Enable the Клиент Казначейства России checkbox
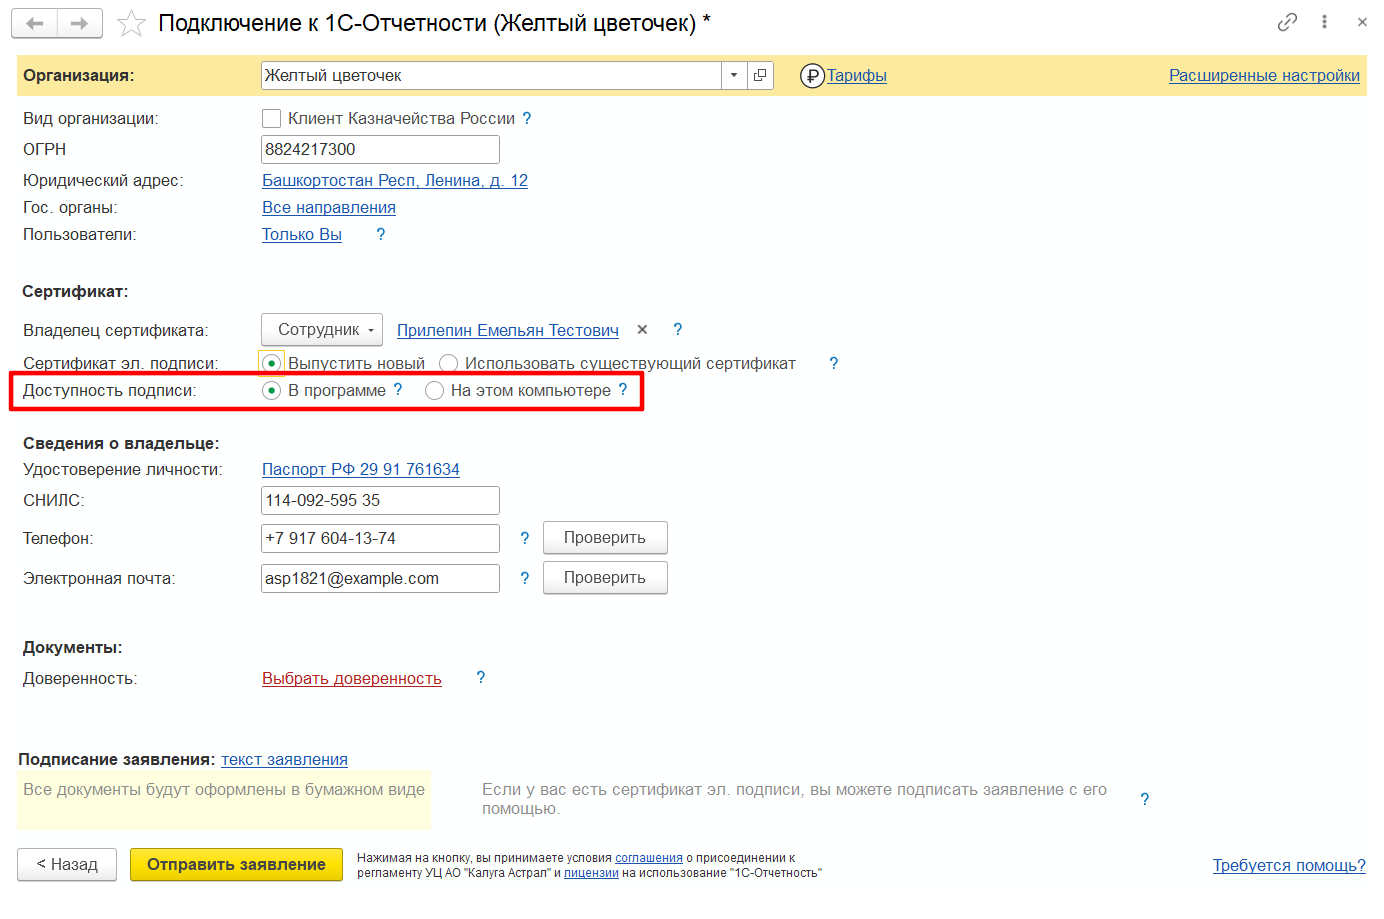 (x=271, y=119)
